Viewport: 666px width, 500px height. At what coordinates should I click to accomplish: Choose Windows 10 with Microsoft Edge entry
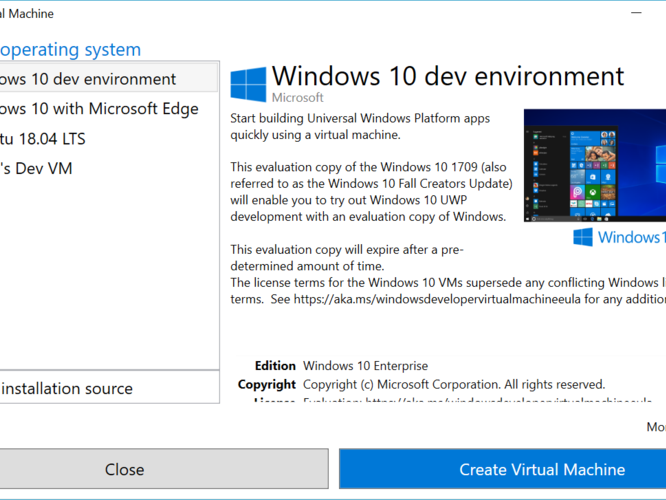tap(109, 109)
